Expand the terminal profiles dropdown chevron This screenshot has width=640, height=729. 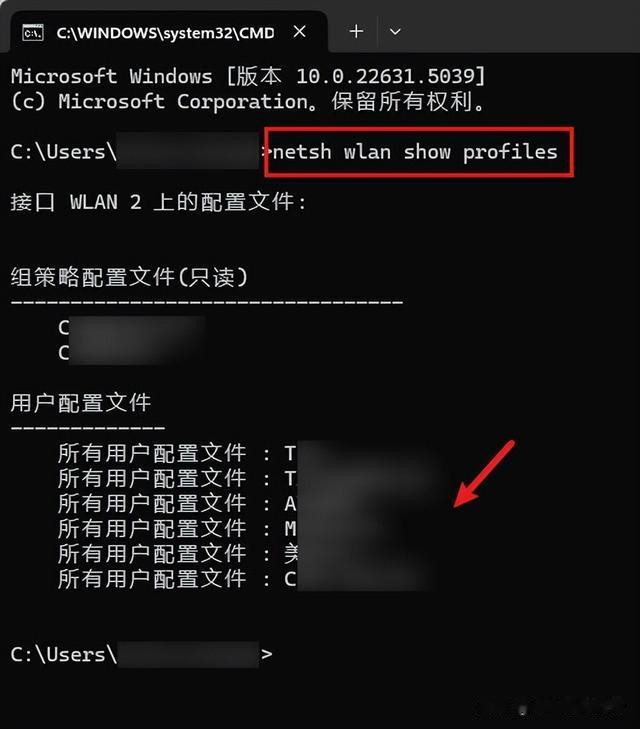click(x=395, y=32)
